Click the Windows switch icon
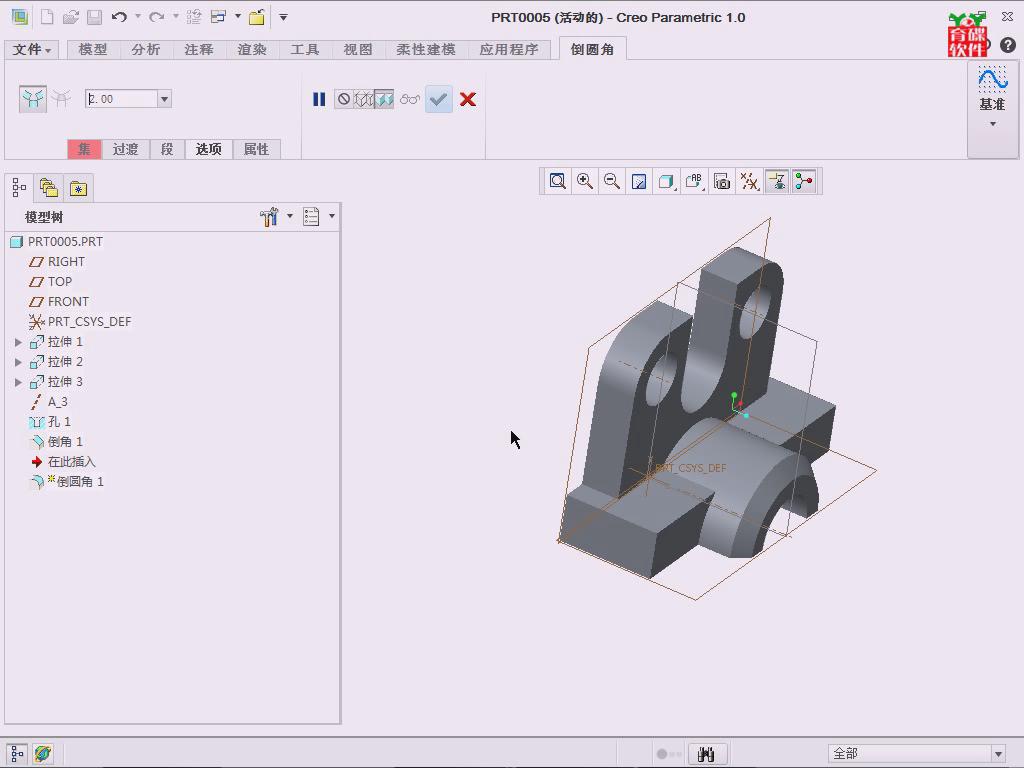Viewport: 1024px width, 768px height. pos(218,17)
